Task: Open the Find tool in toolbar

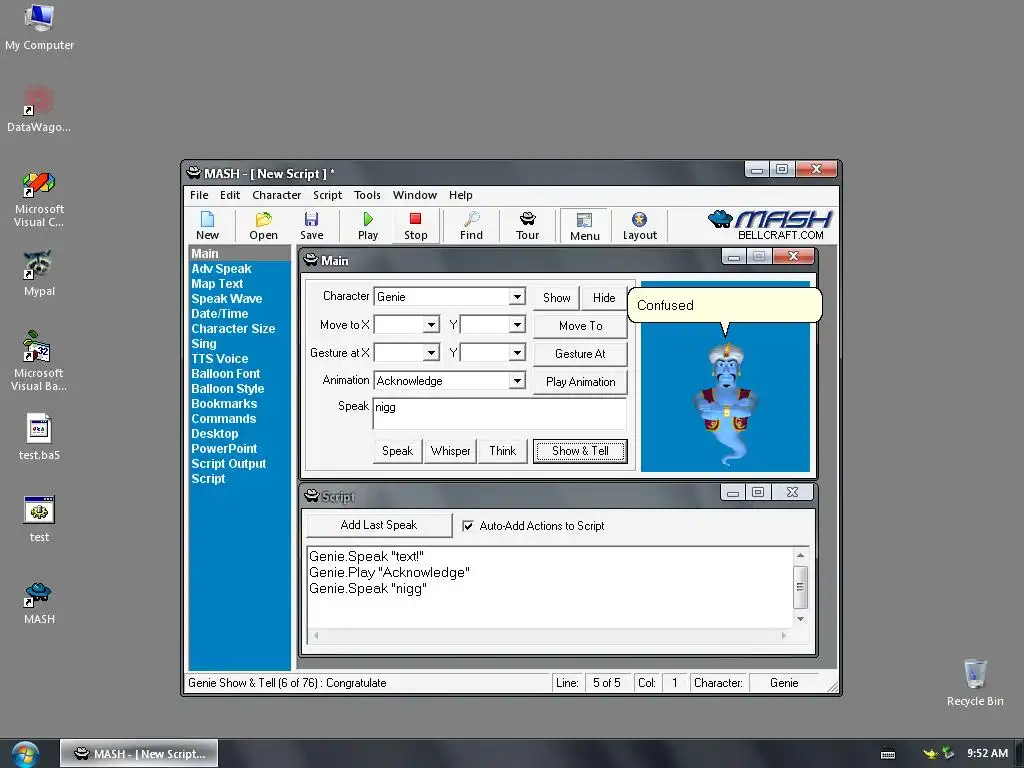Action: (x=471, y=226)
